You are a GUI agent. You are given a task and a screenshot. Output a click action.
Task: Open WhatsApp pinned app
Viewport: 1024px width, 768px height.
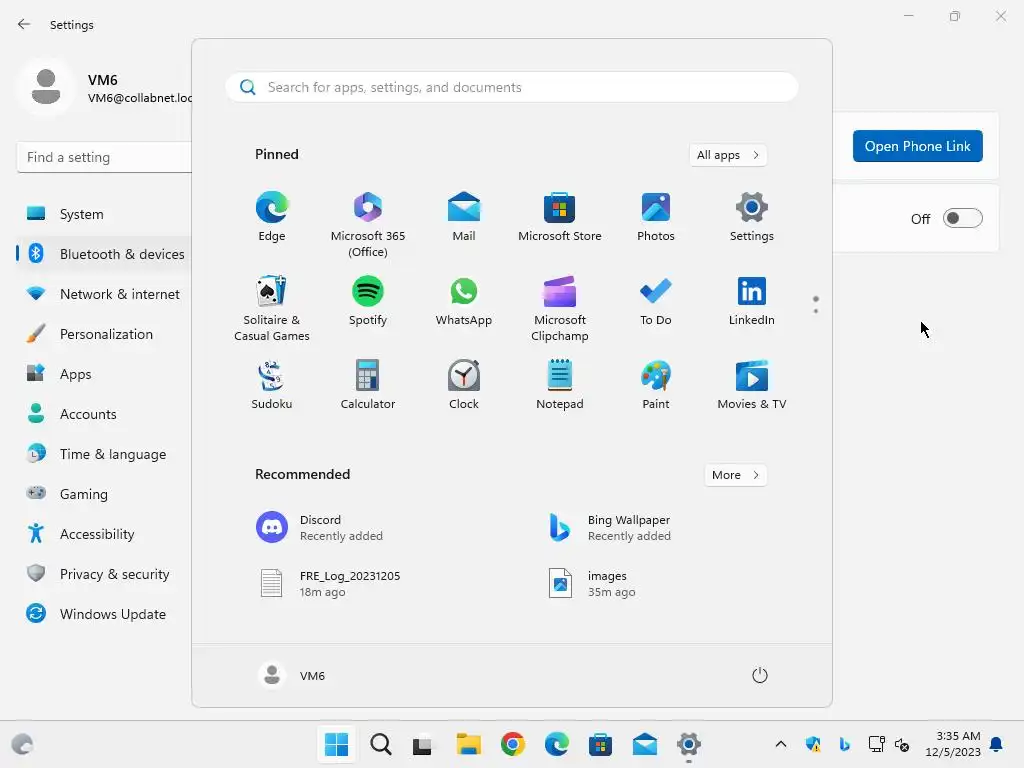point(464,301)
